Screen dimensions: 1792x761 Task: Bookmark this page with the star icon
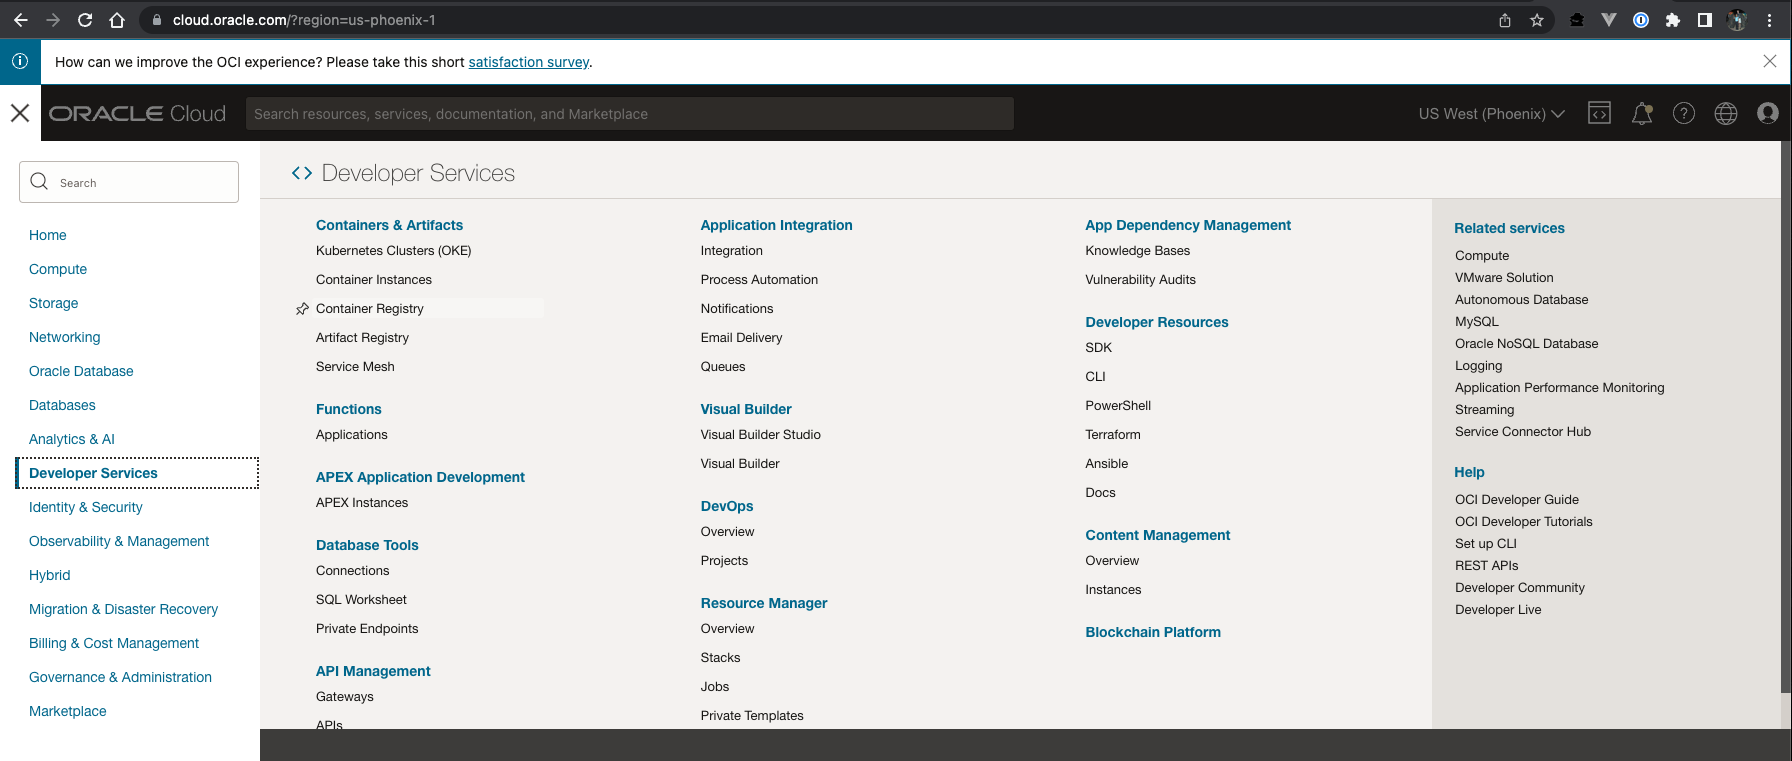tap(1537, 20)
